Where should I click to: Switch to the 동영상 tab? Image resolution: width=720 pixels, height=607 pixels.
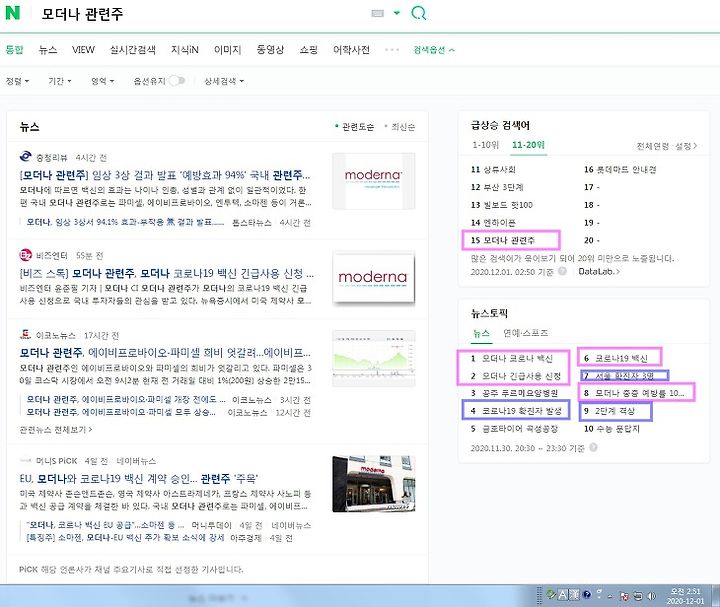tap(270, 50)
